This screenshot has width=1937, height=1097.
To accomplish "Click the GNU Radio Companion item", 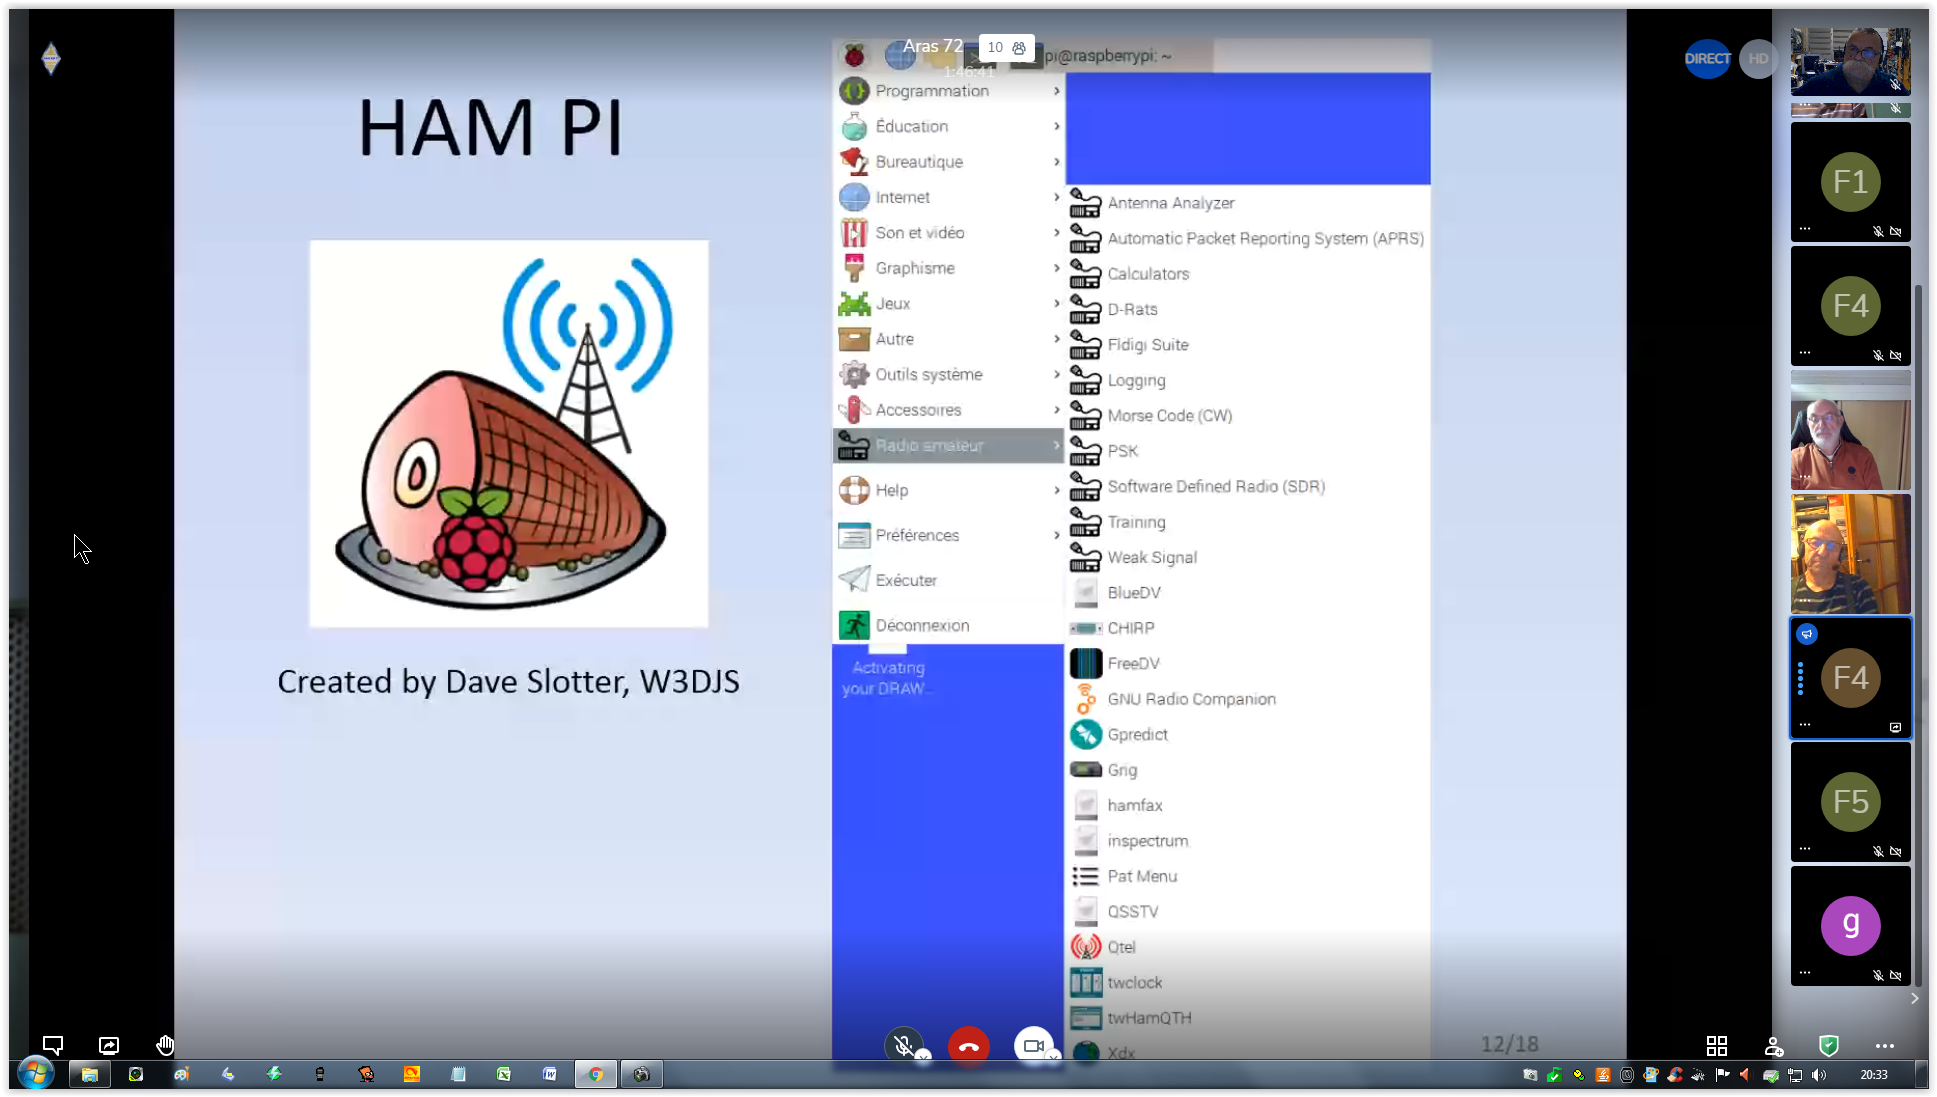I will (x=1248, y=699).
